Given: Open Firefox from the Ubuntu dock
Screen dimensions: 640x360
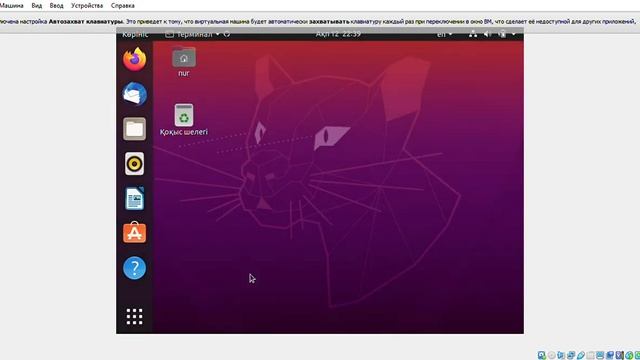Looking at the screenshot, I should 135,59.
